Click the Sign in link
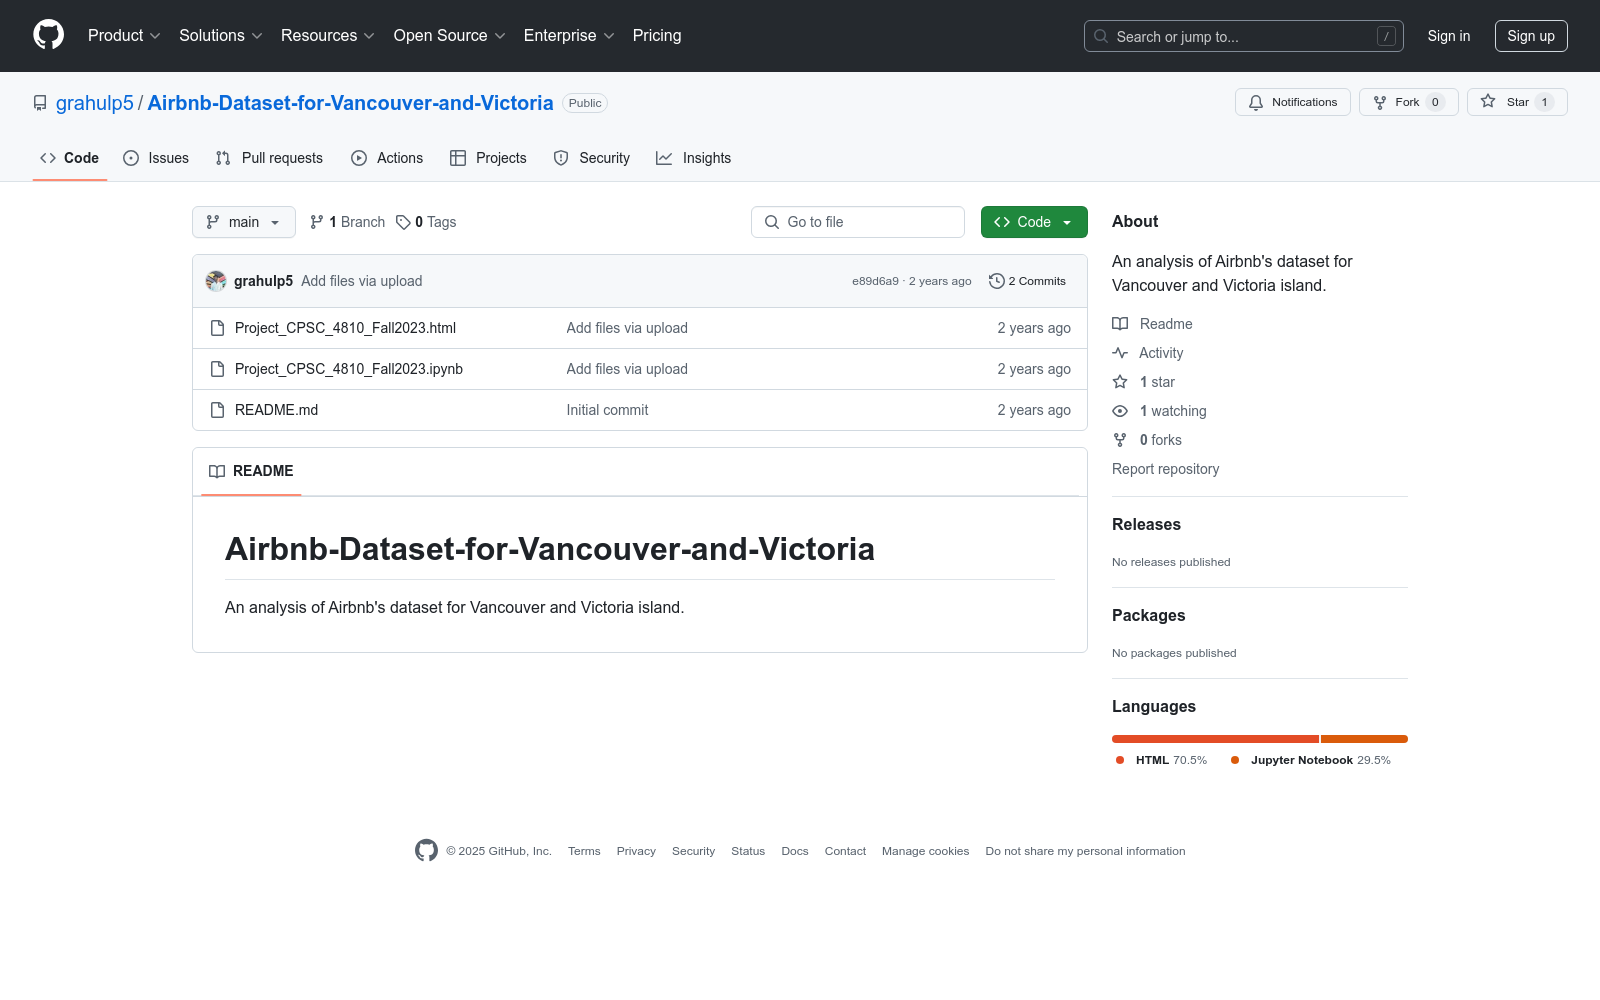Viewport: 1600px width, 1000px height. [1449, 36]
